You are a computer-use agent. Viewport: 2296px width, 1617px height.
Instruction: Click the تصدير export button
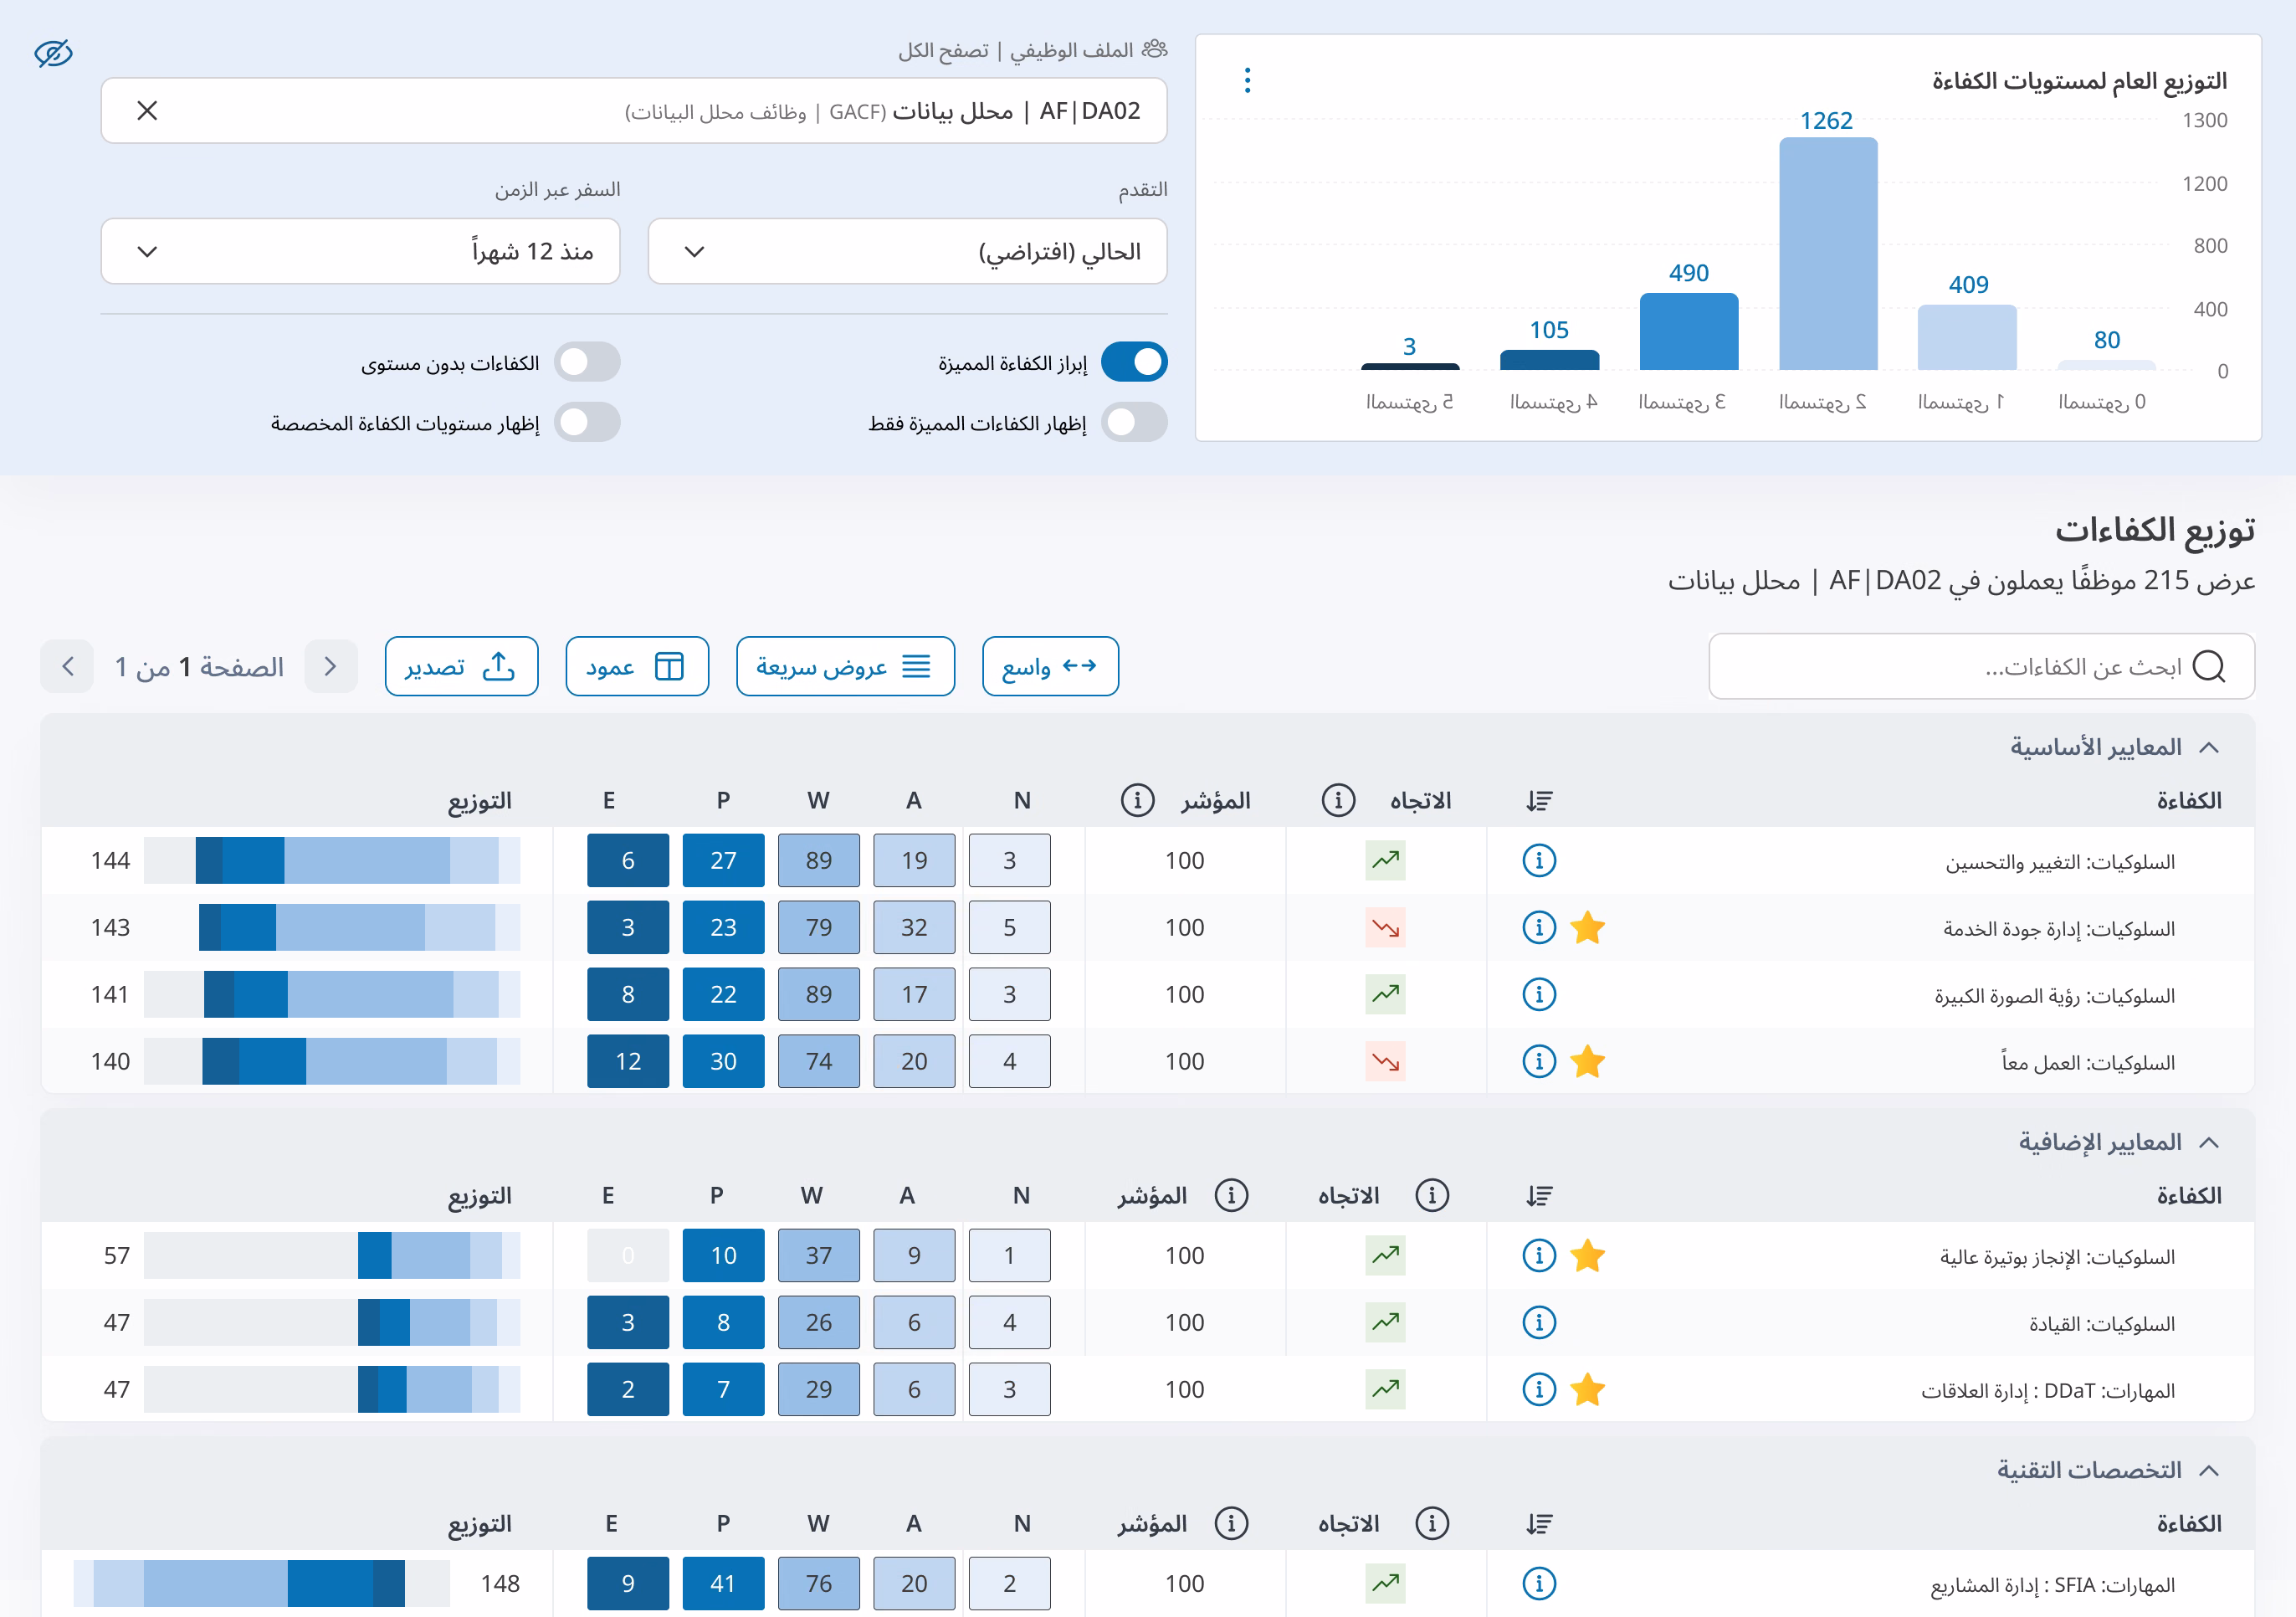tap(461, 666)
